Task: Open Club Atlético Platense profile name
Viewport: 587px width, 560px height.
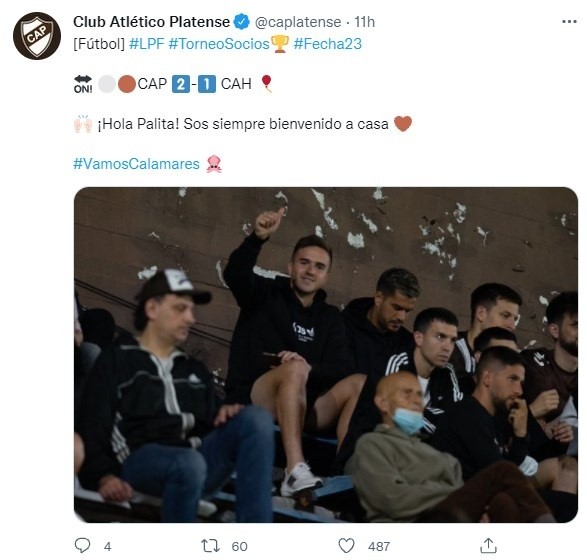Action: [151, 22]
